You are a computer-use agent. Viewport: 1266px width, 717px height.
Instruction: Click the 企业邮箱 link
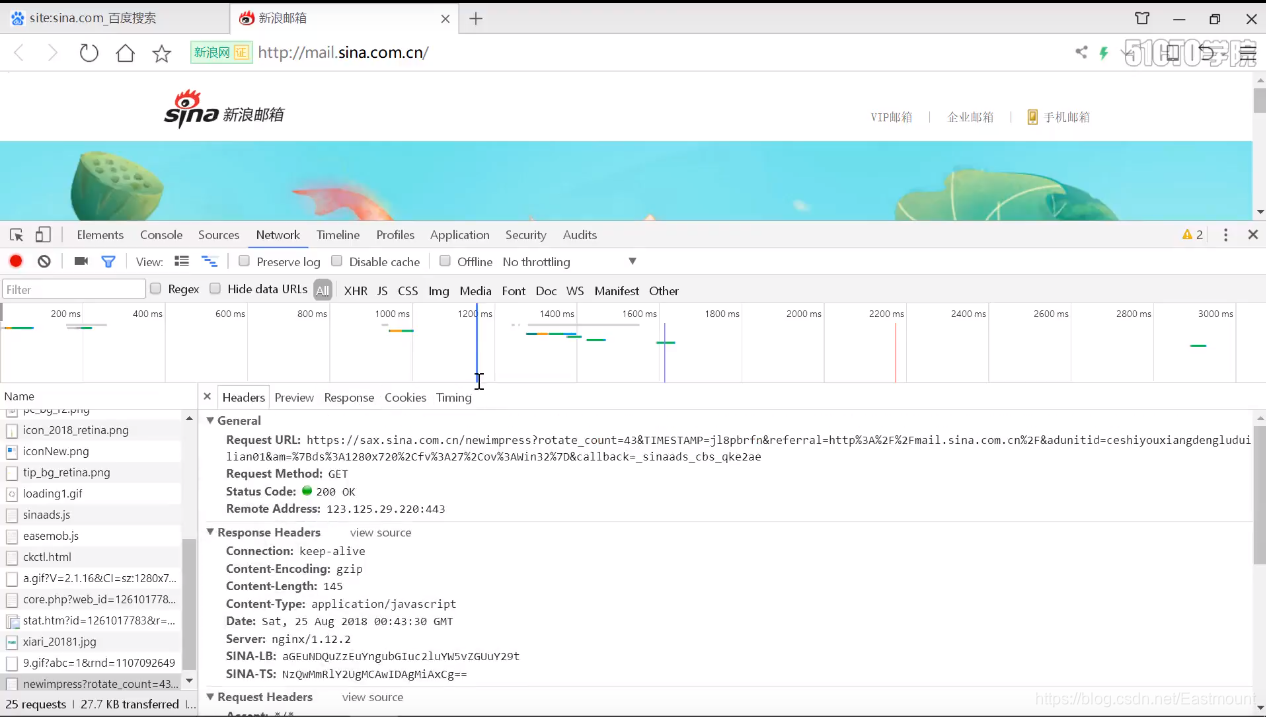(x=970, y=117)
